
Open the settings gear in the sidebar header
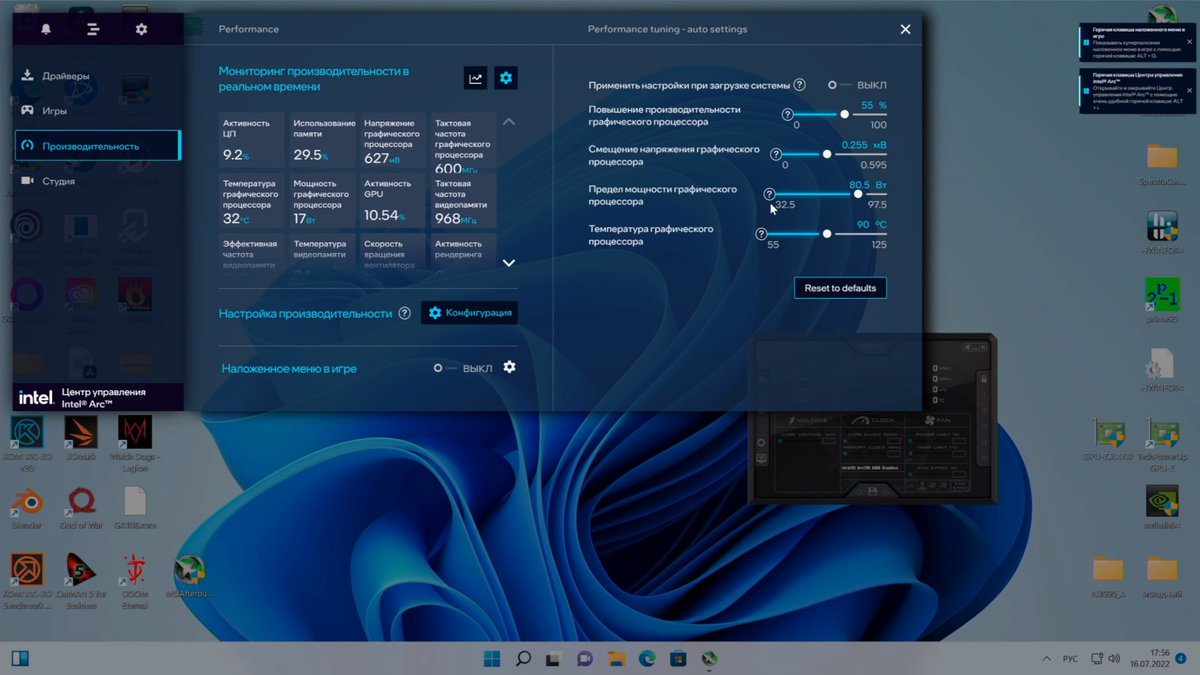(x=141, y=29)
